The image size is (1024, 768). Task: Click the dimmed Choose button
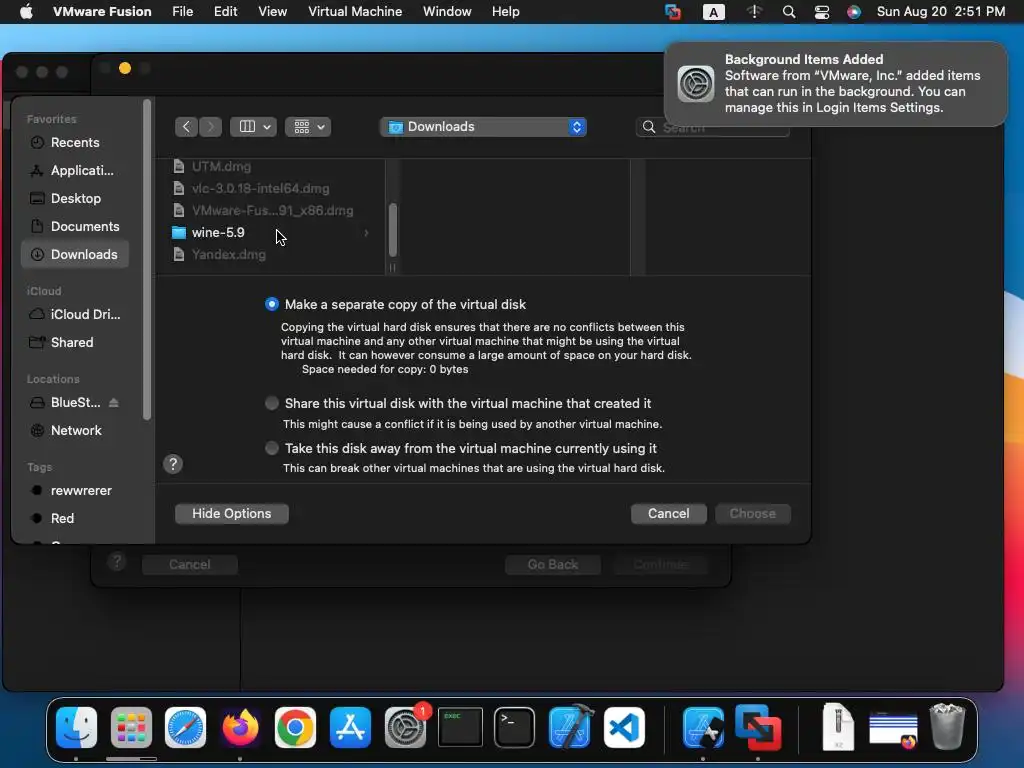tap(752, 513)
